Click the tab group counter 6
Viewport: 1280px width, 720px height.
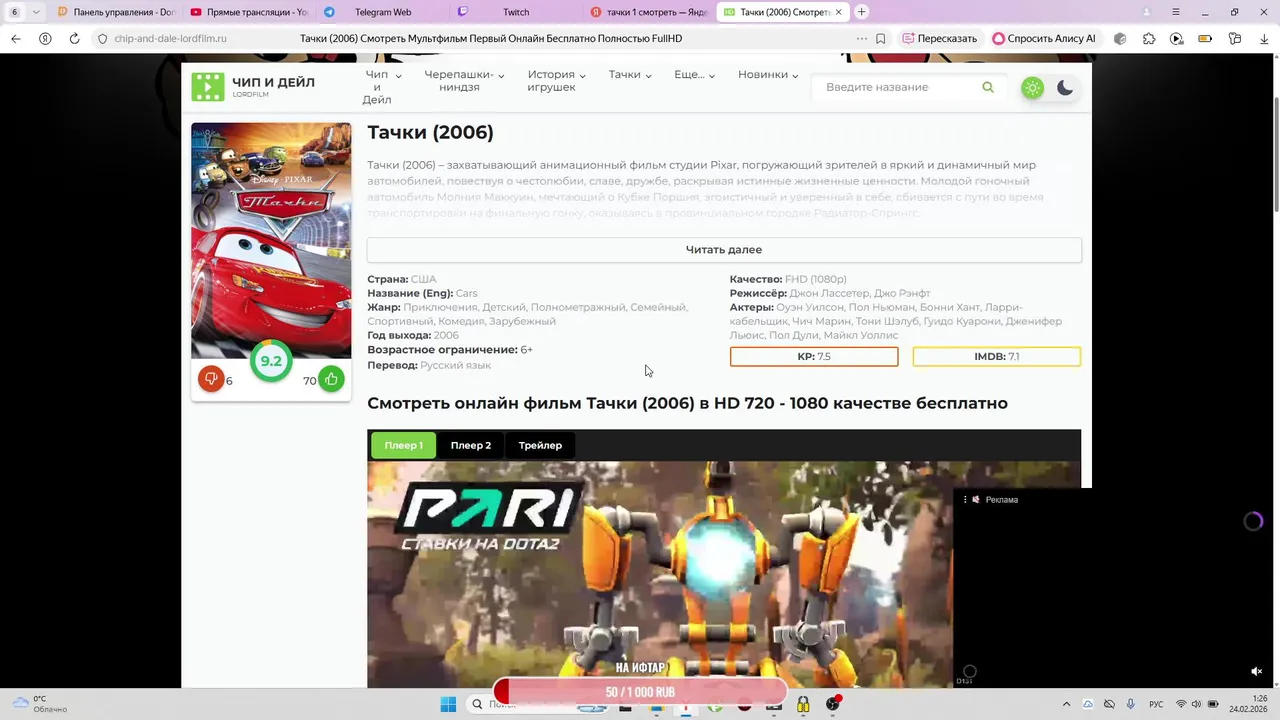click(14, 12)
